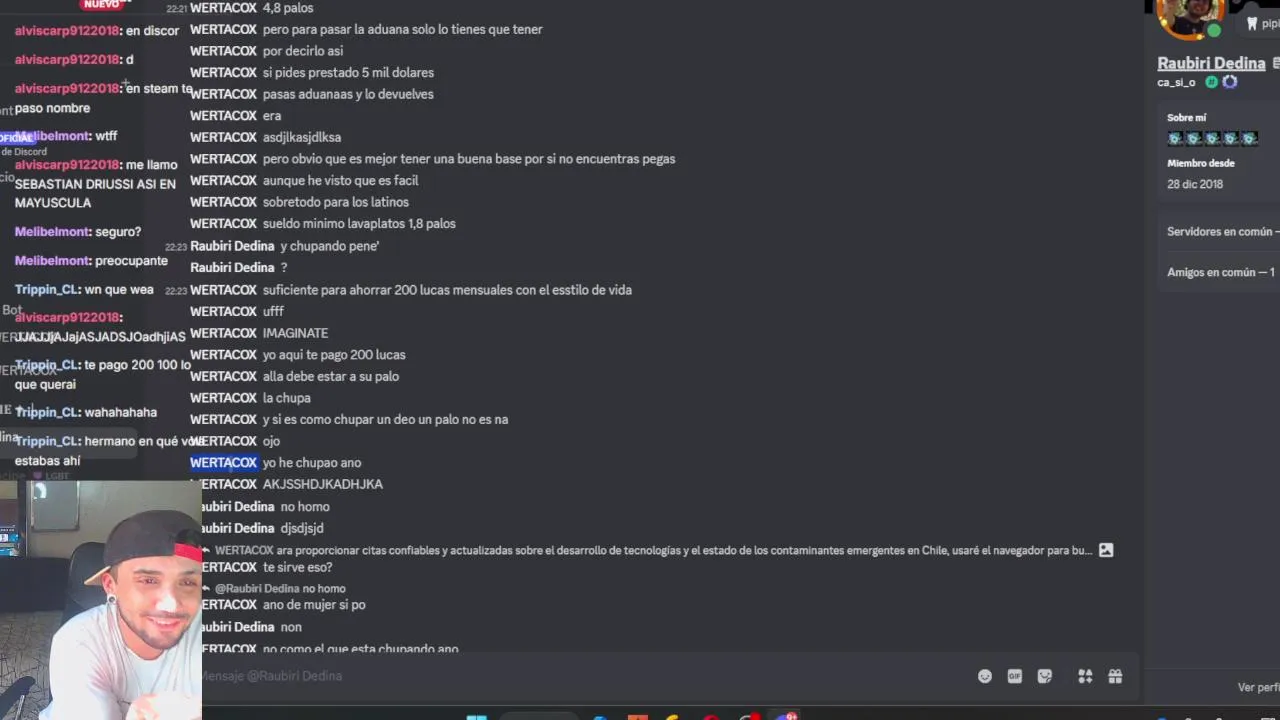Click the gift Nitro icon
1280x720 pixels.
(1115, 676)
